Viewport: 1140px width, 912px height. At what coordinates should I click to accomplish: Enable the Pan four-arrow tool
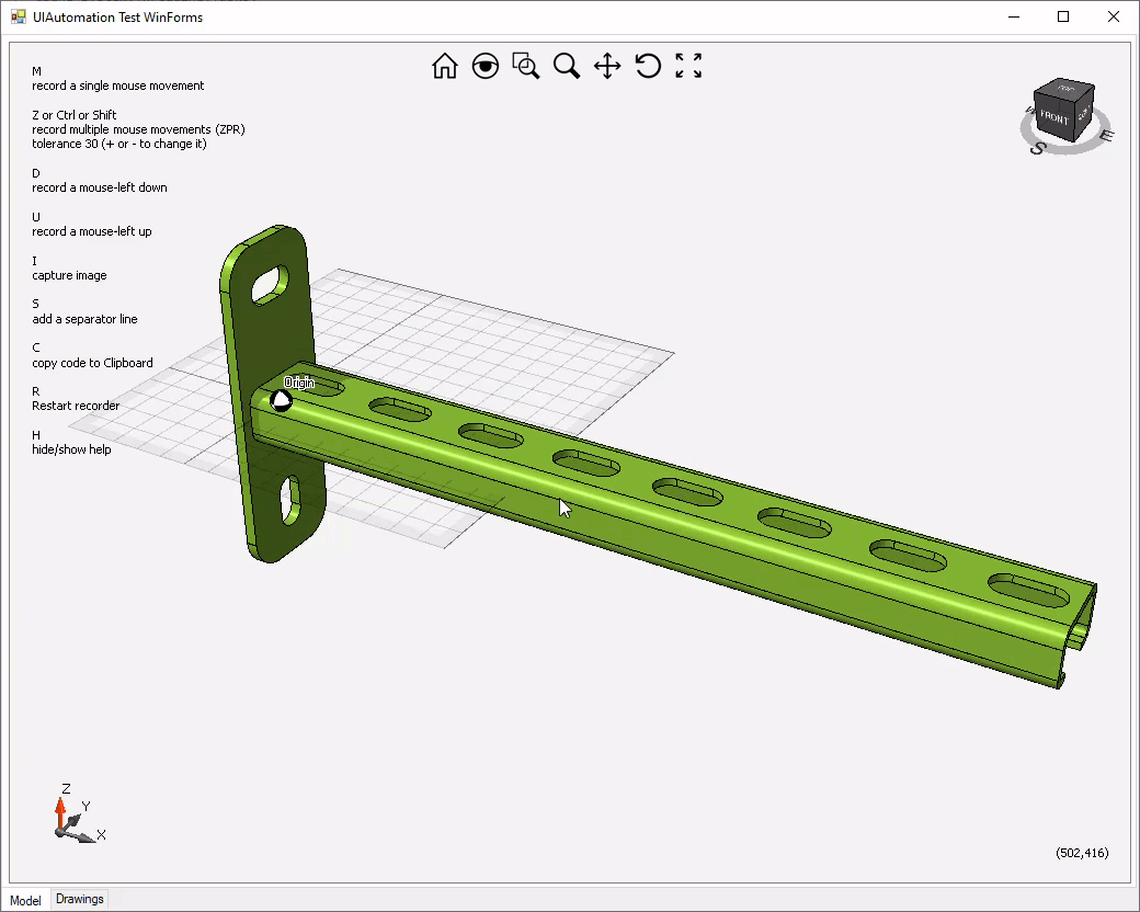click(x=607, y=66)
